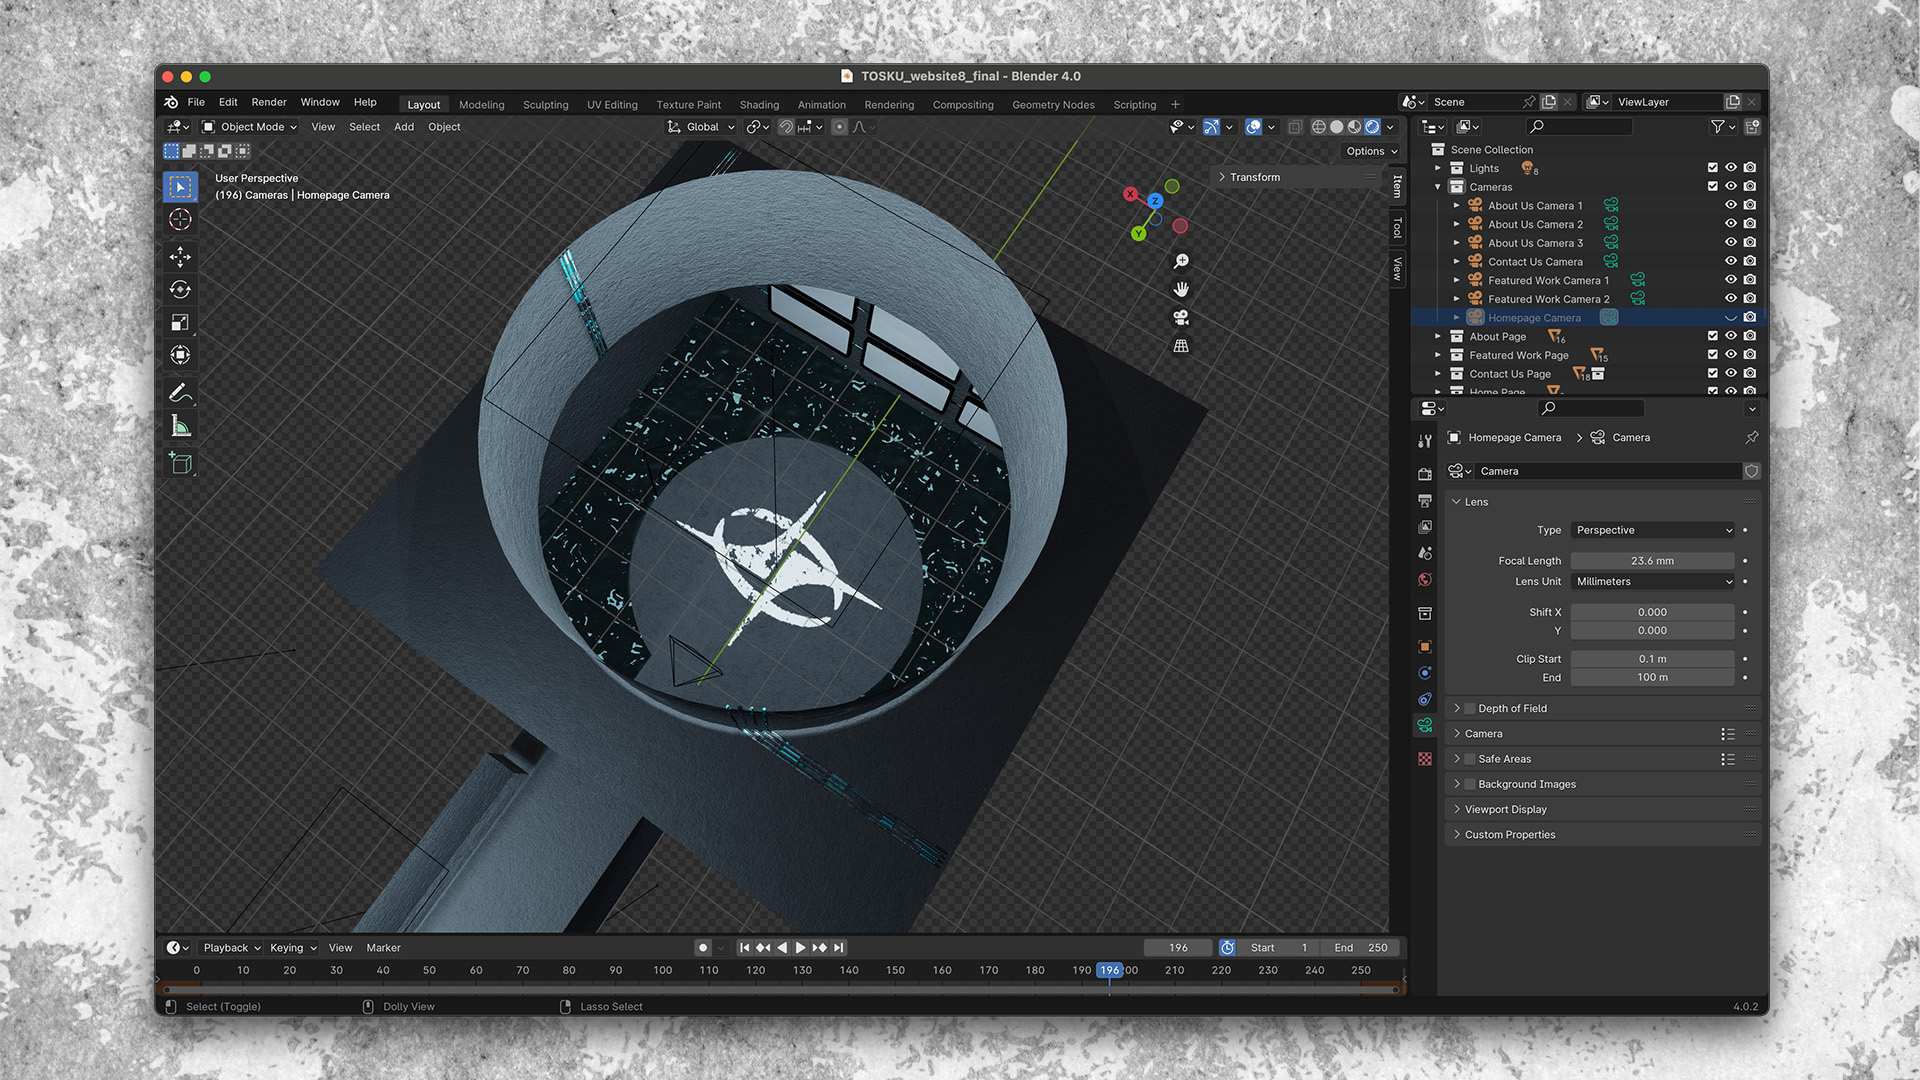Click the current frame 196 field

tap(1178, 948)
